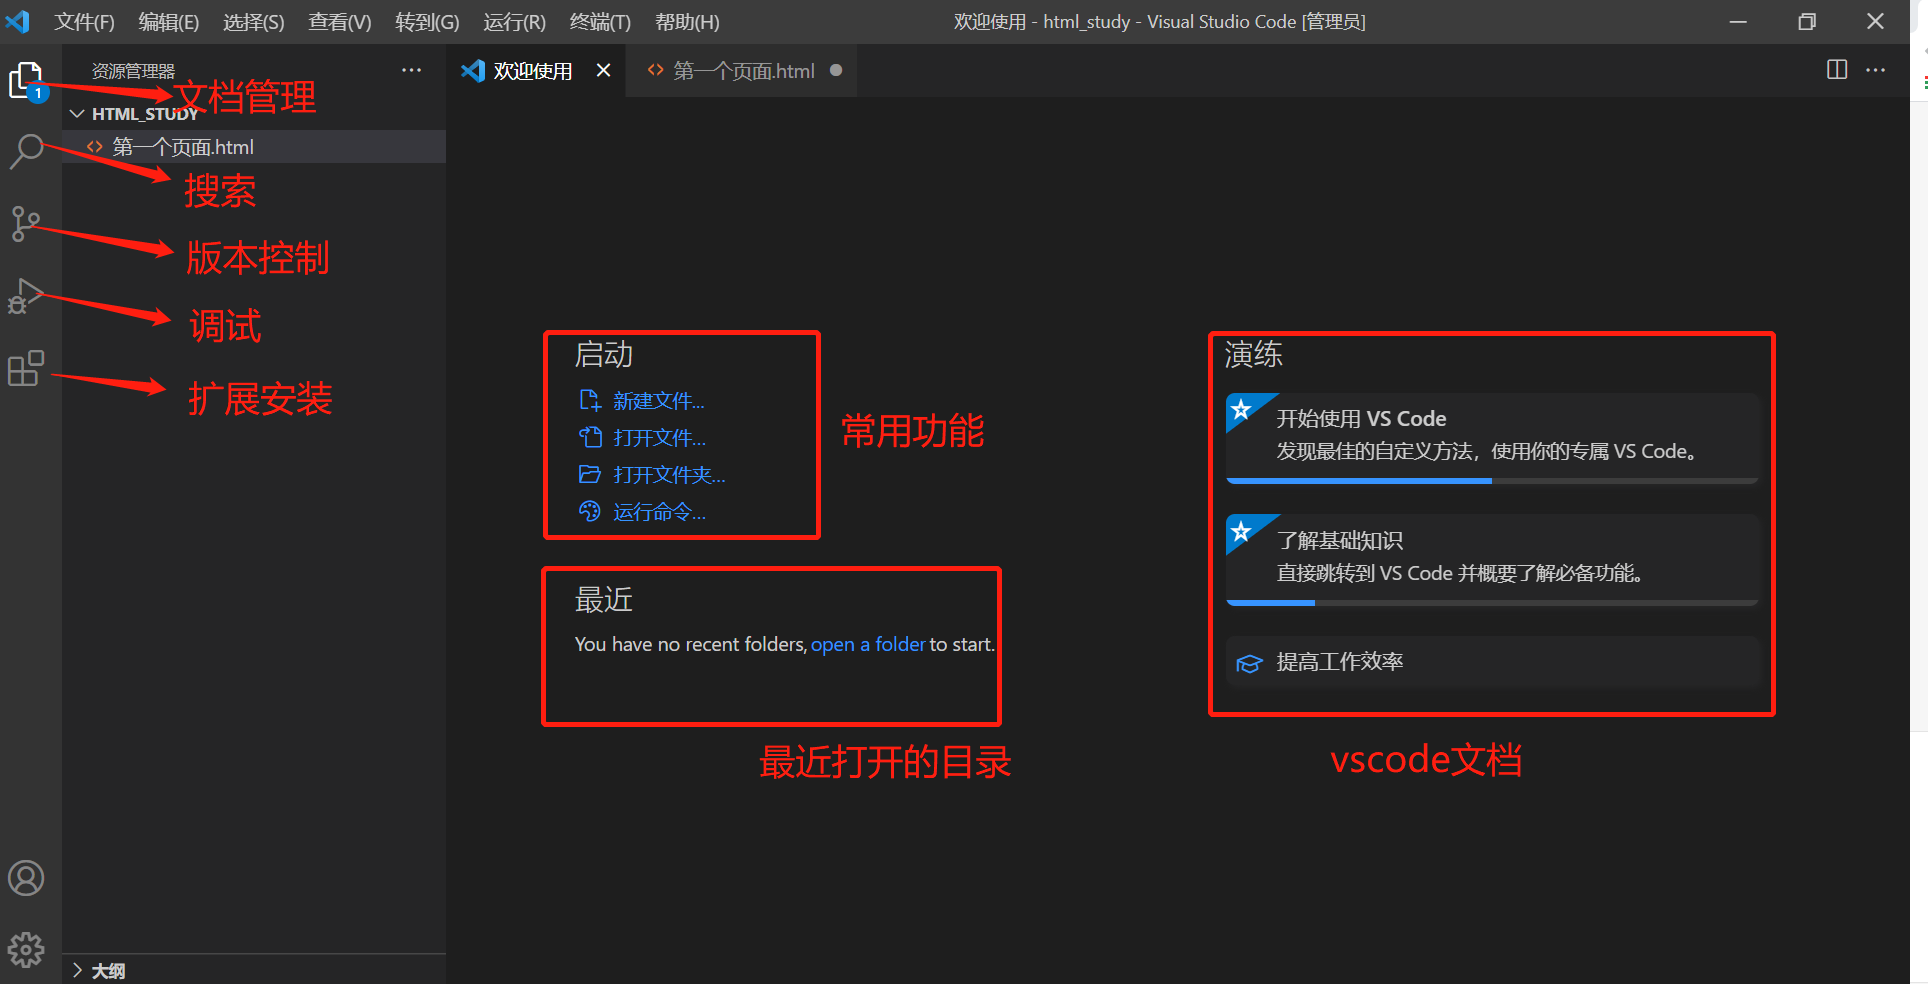Click the 演练 section heading
Image resolution: width=1928 pixels, height=984 pixels.
(x=1254, y=355)
